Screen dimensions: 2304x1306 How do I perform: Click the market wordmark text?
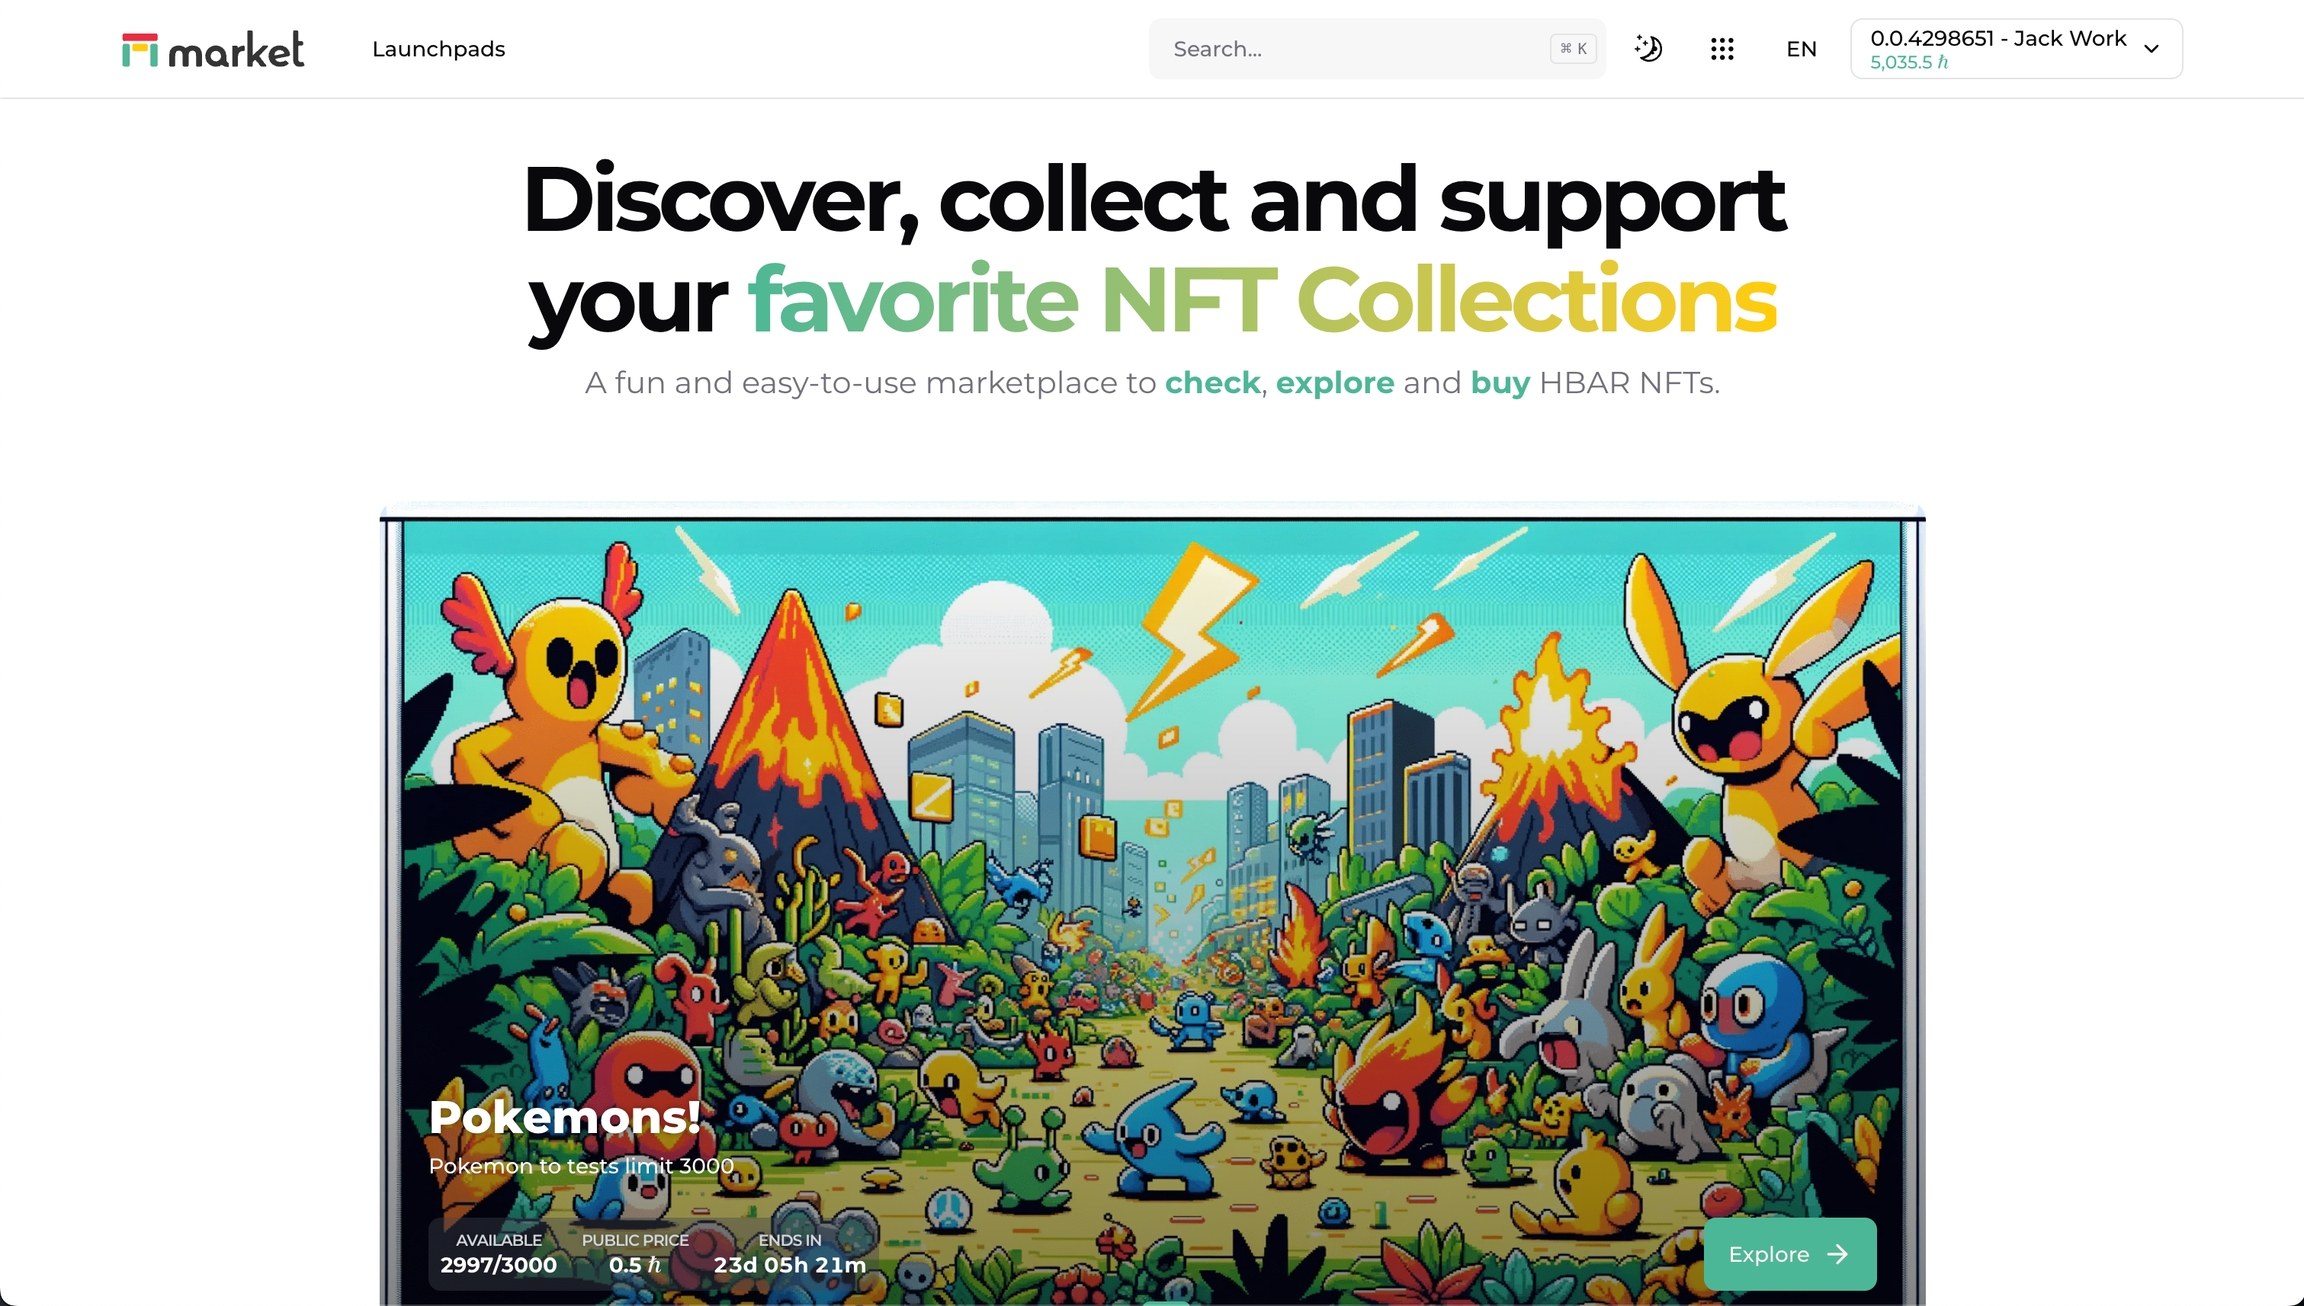pos(236,50)
